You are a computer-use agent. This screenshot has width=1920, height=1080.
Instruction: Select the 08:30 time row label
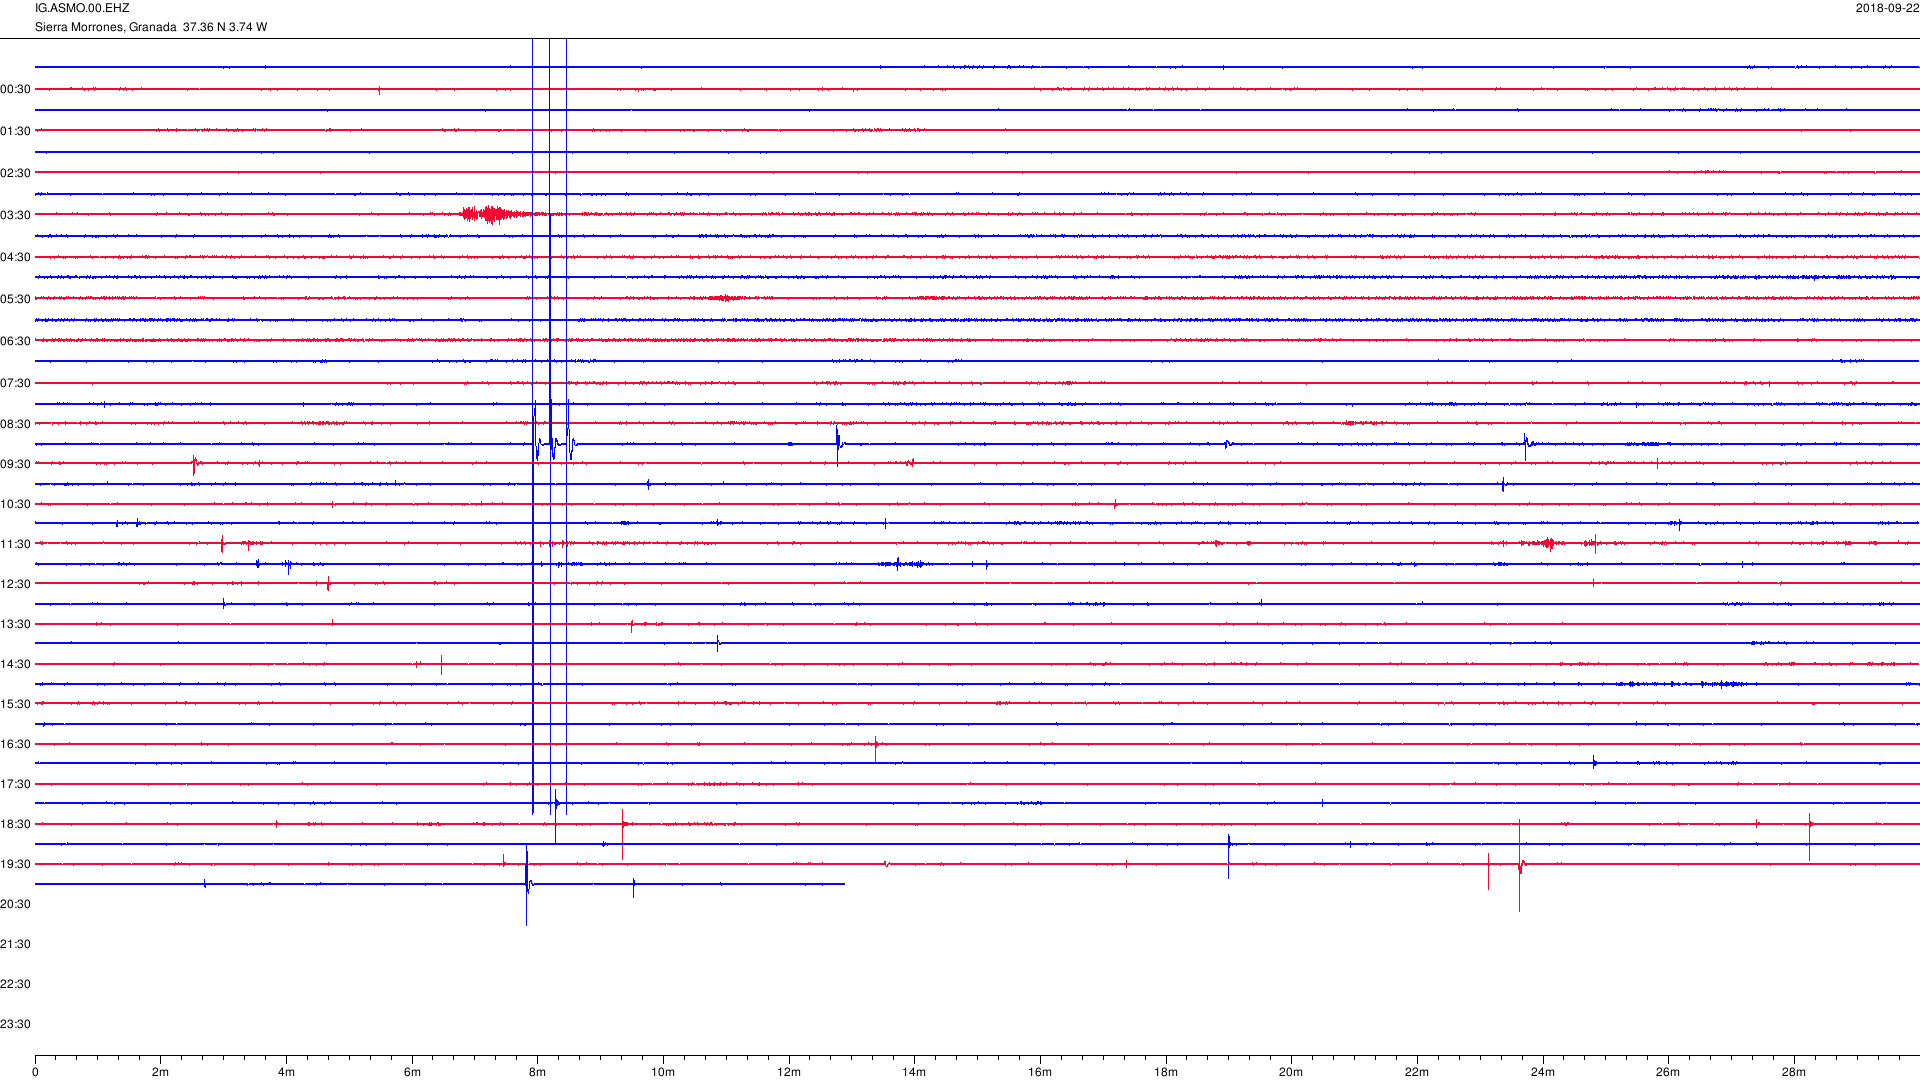point(16,424)
